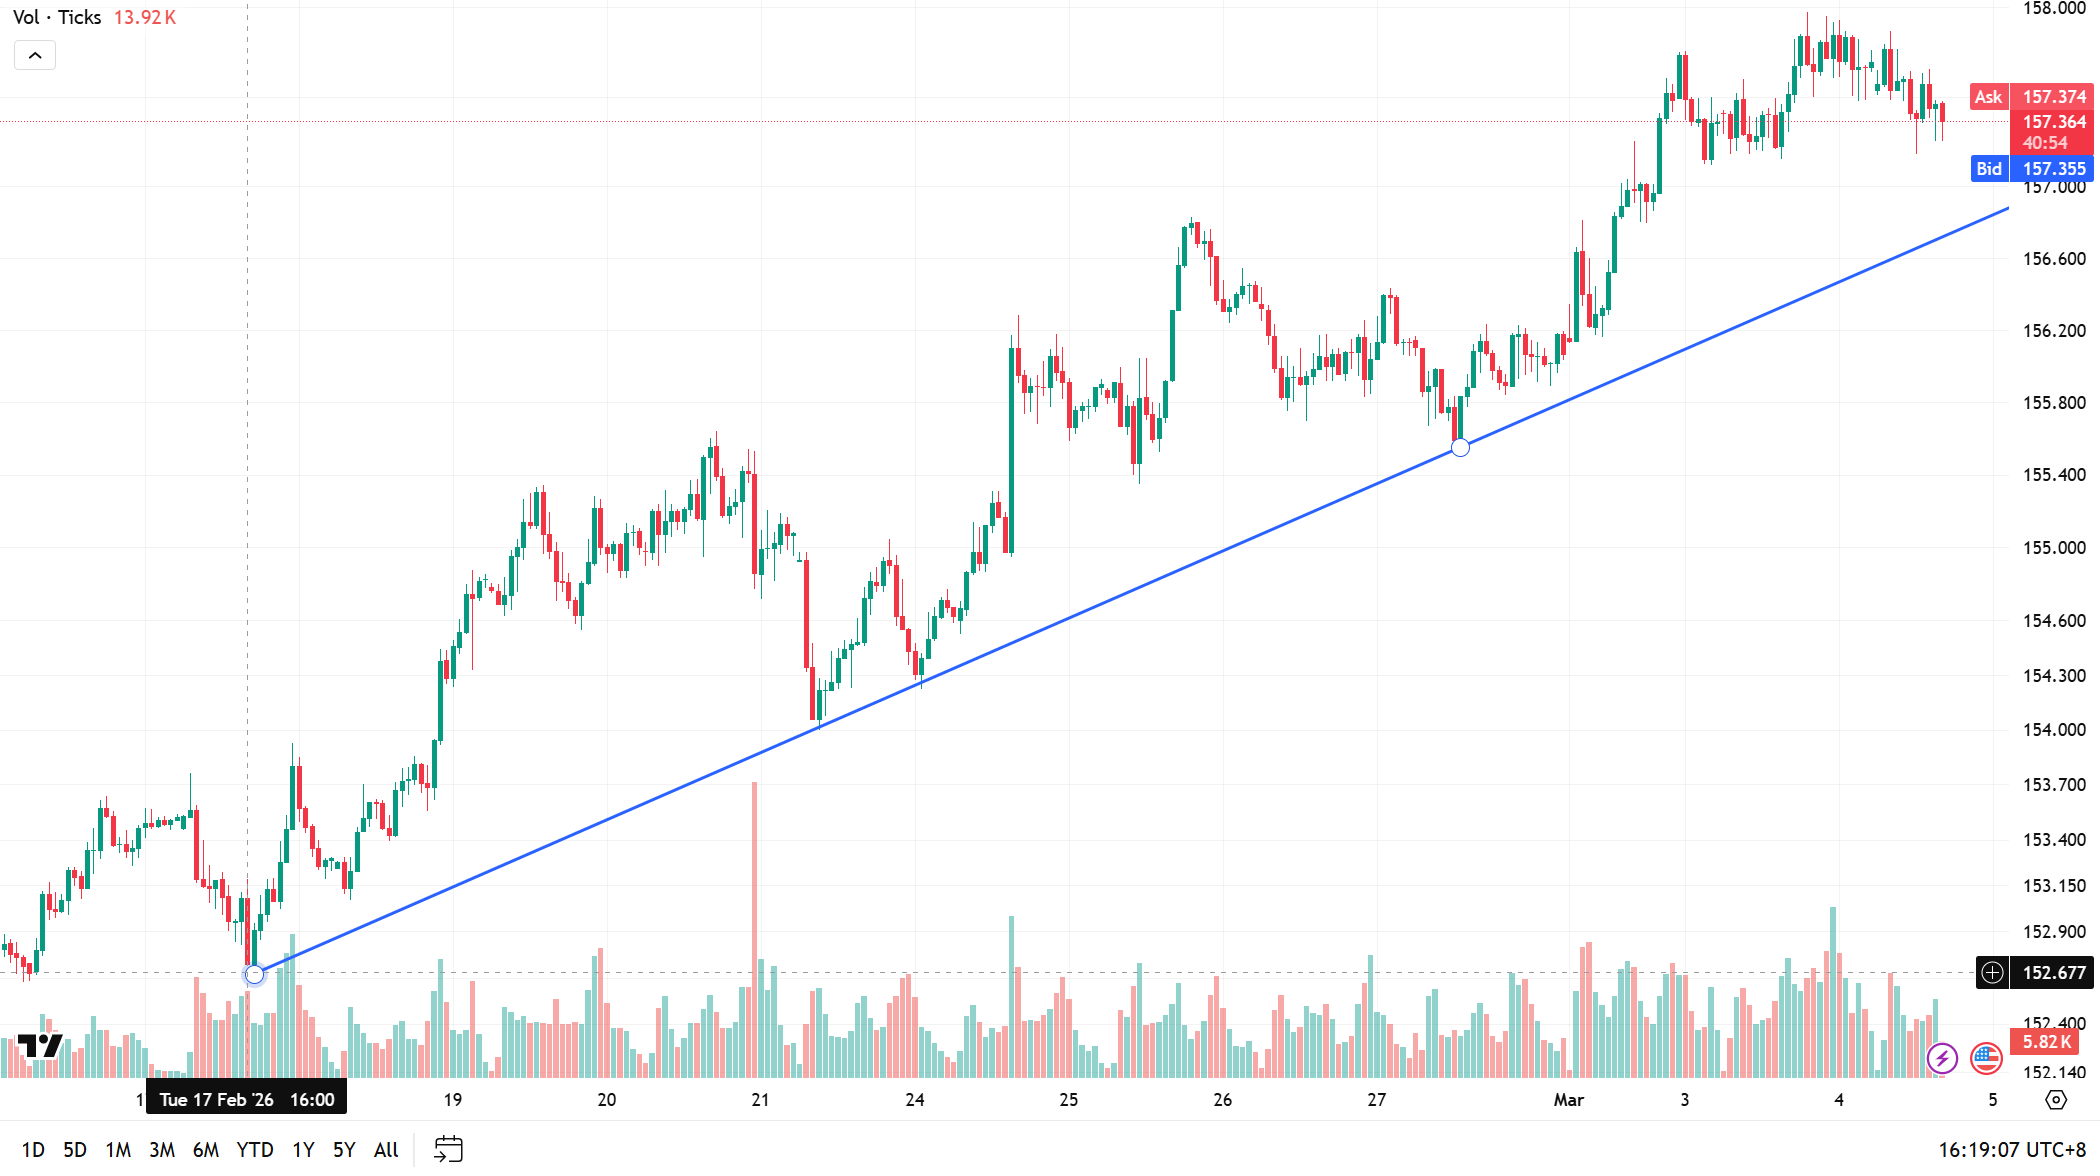Collapse the indicator legend with chevron
The height and width of the screenshot is (1176, 2100).
tap(35, 56)
